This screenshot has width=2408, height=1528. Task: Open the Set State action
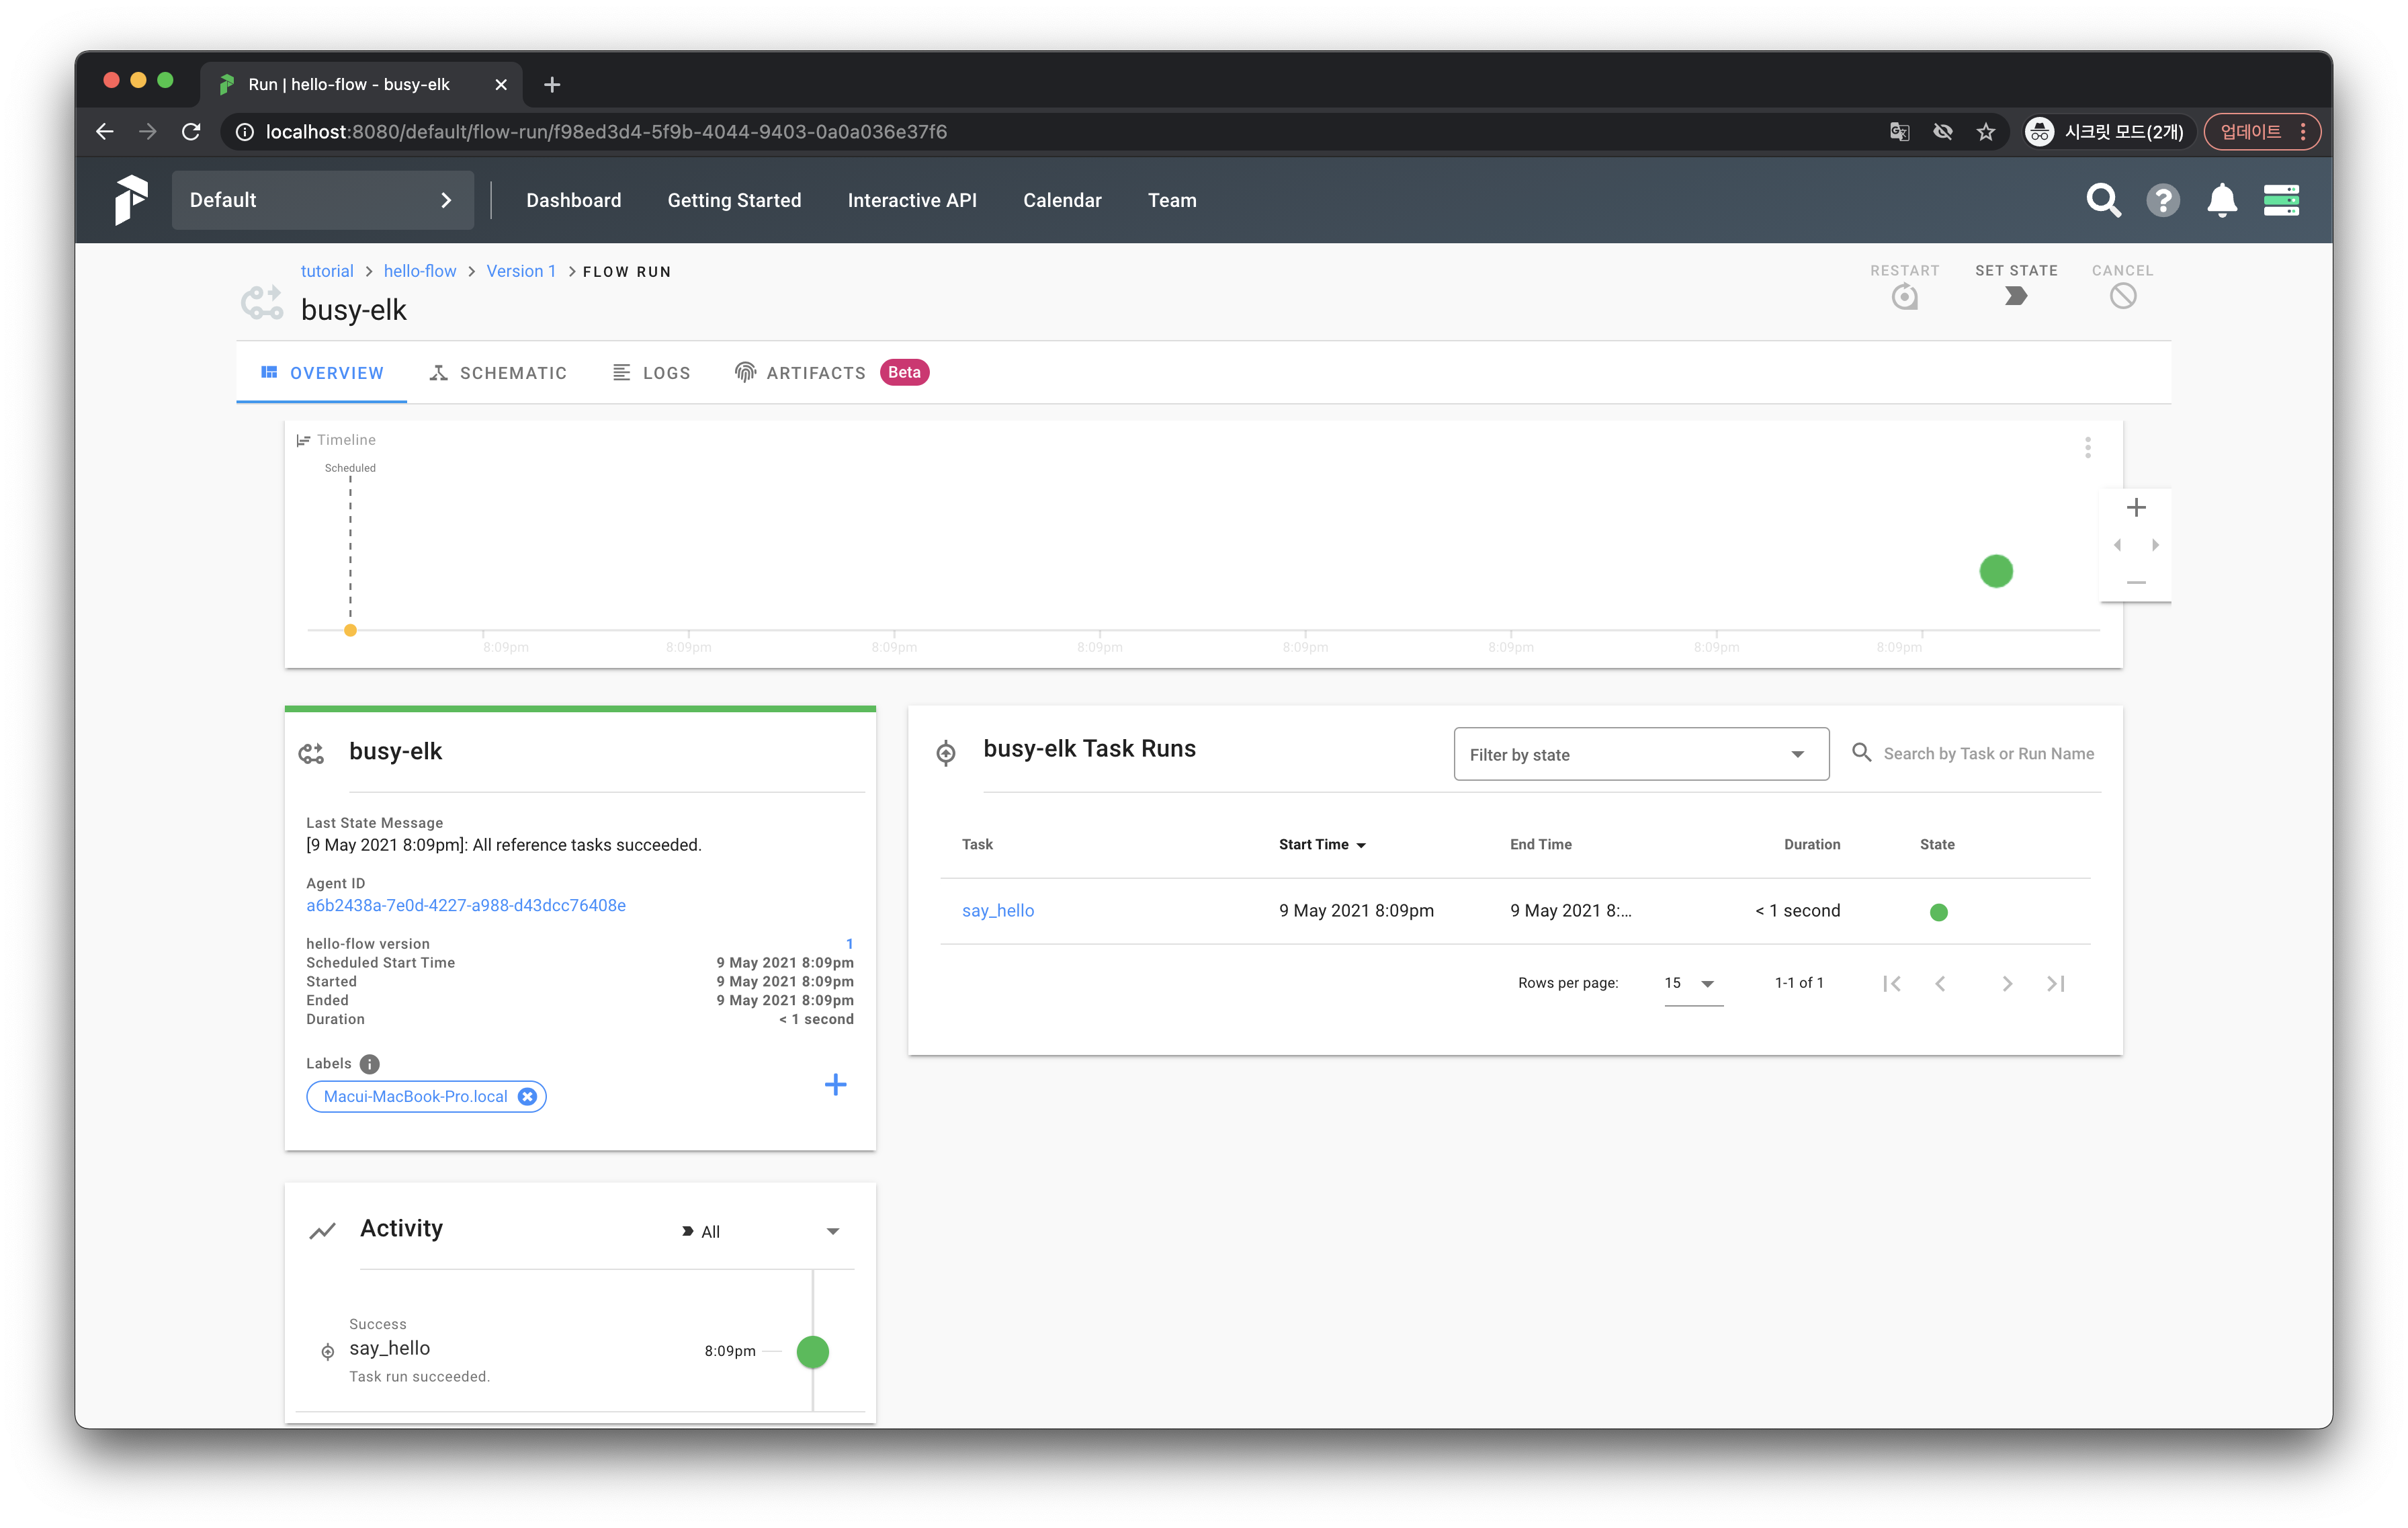click(2015, 296)
